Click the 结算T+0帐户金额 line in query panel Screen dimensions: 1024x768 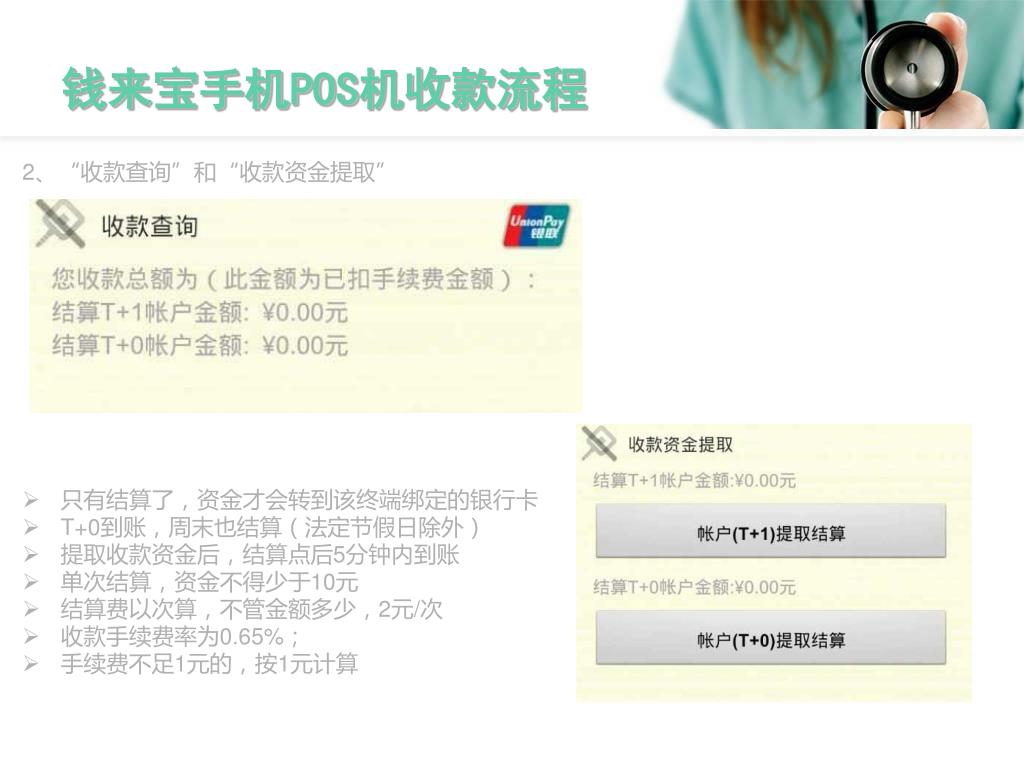200,345
